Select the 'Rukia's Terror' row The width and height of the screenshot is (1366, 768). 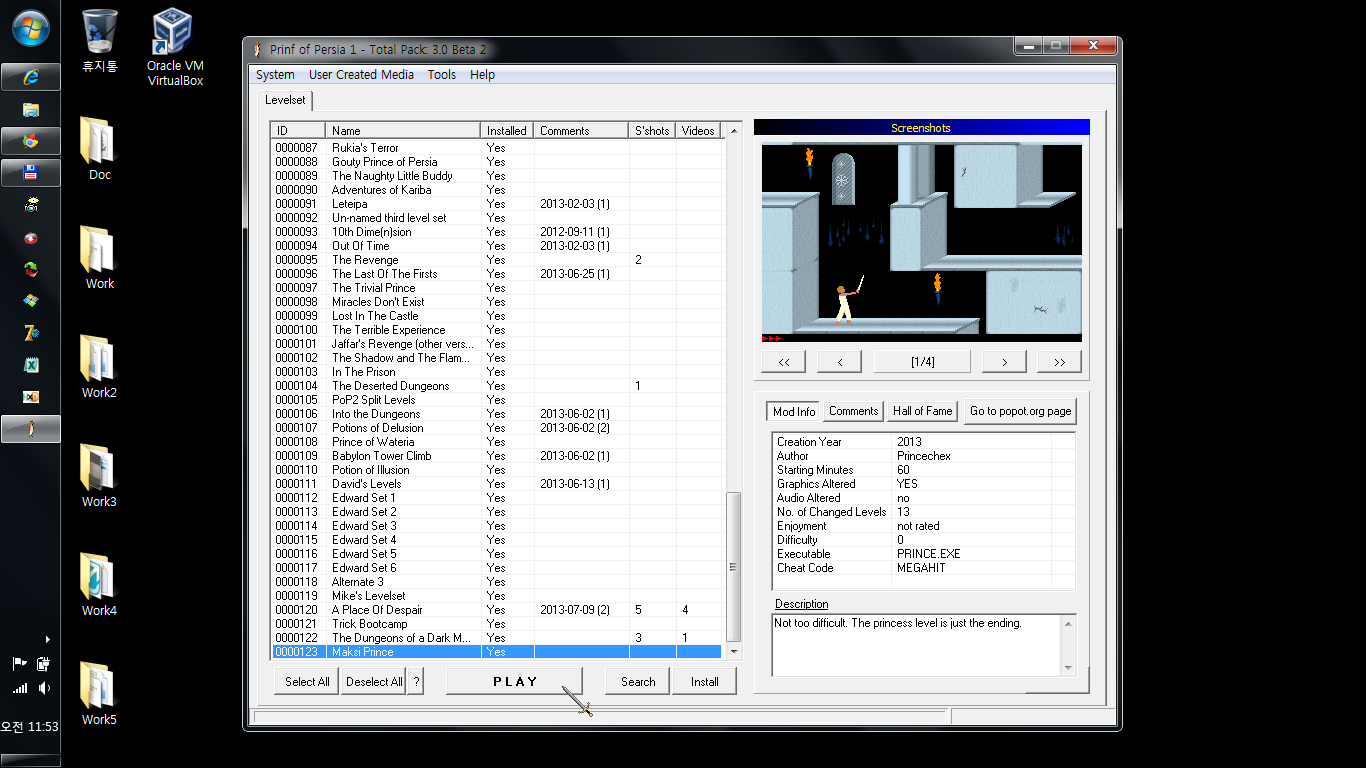[x=496, y=148]
